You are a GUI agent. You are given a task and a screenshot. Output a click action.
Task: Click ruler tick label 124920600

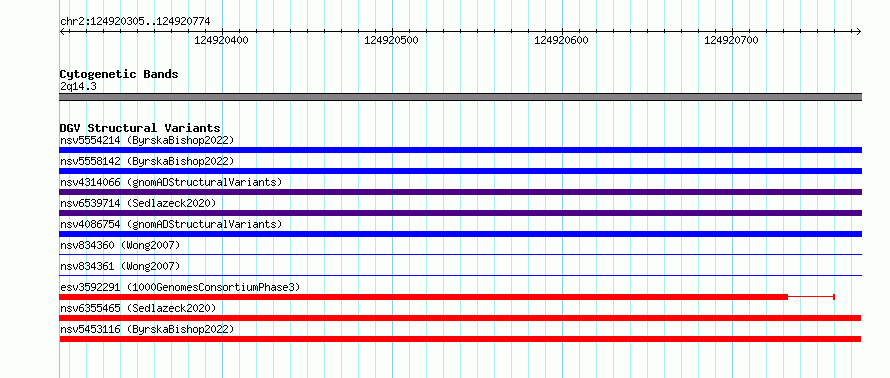coord(561,40)
